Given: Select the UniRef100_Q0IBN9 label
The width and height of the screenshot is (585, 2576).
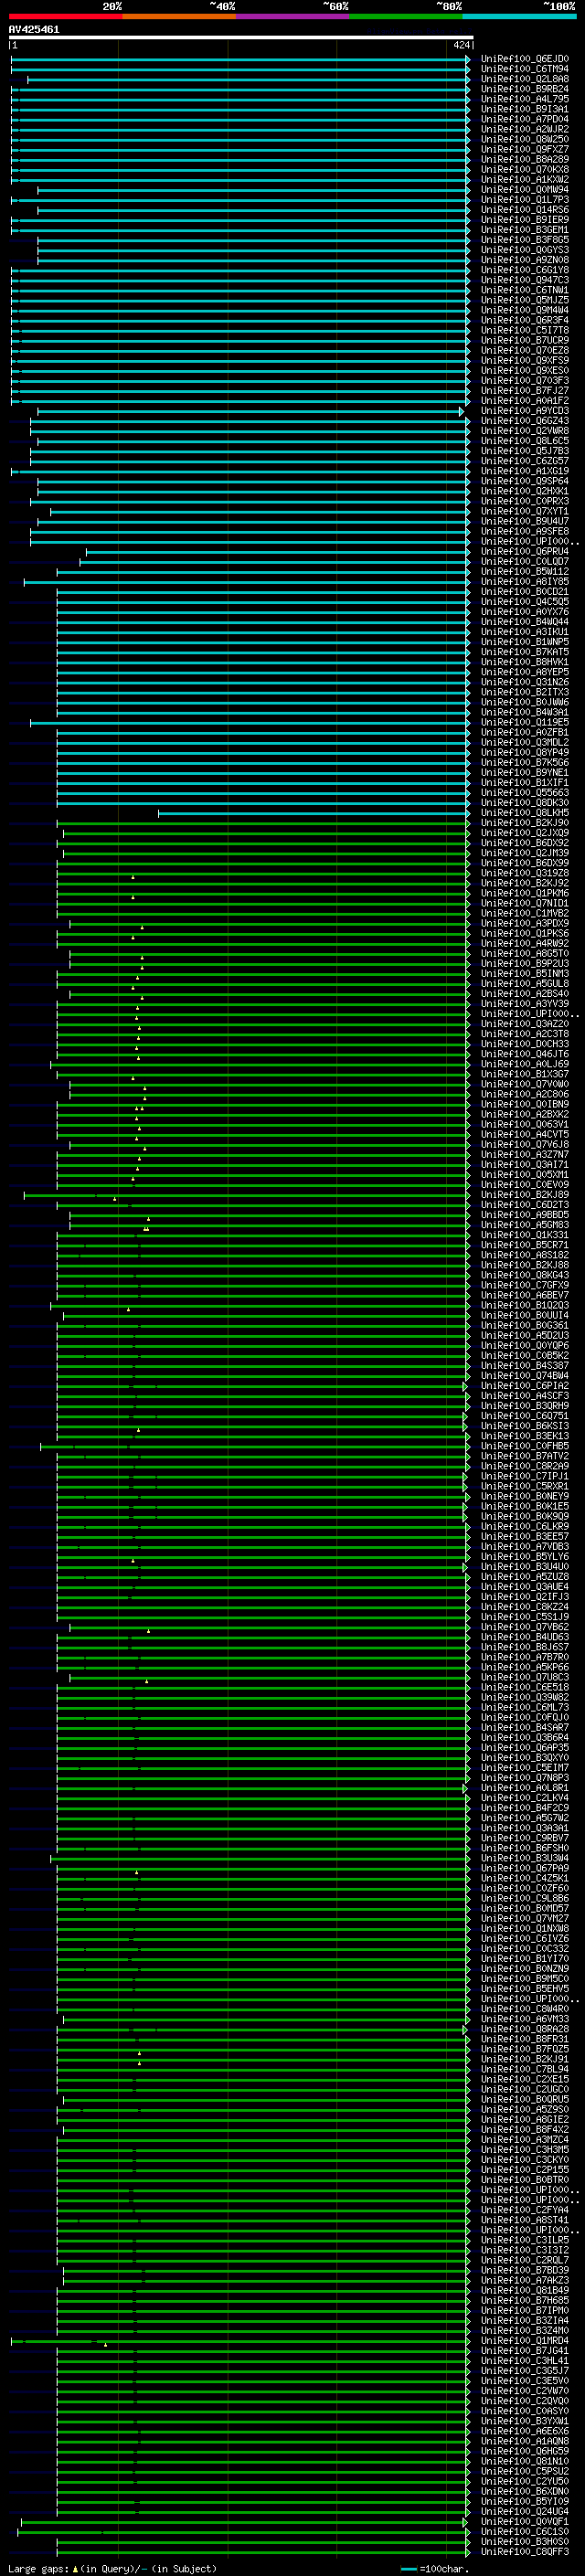Looking at the screenshot, I should [525, 1104].
